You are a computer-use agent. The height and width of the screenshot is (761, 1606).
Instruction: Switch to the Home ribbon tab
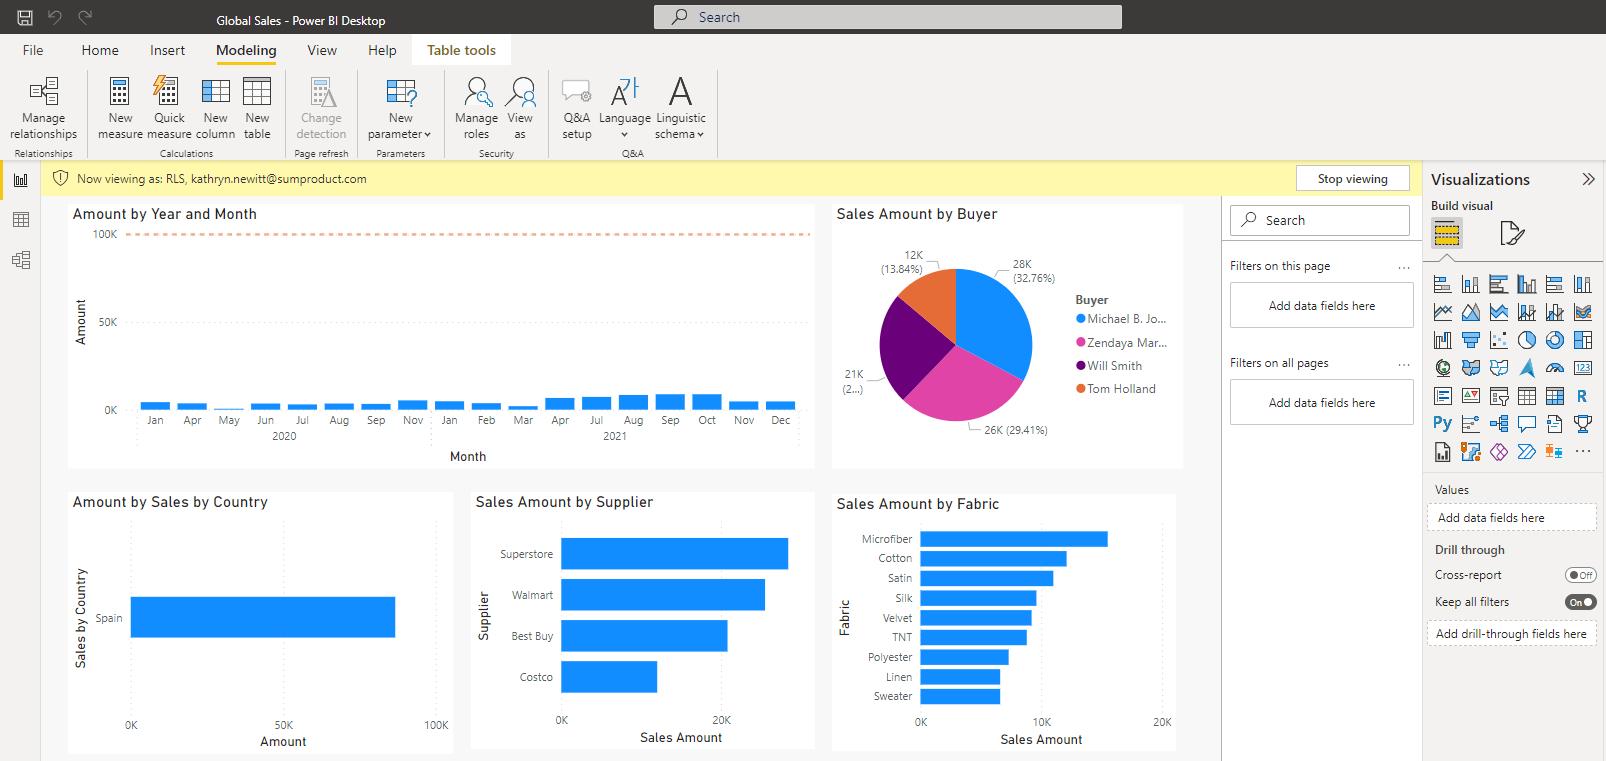(100, 50)
